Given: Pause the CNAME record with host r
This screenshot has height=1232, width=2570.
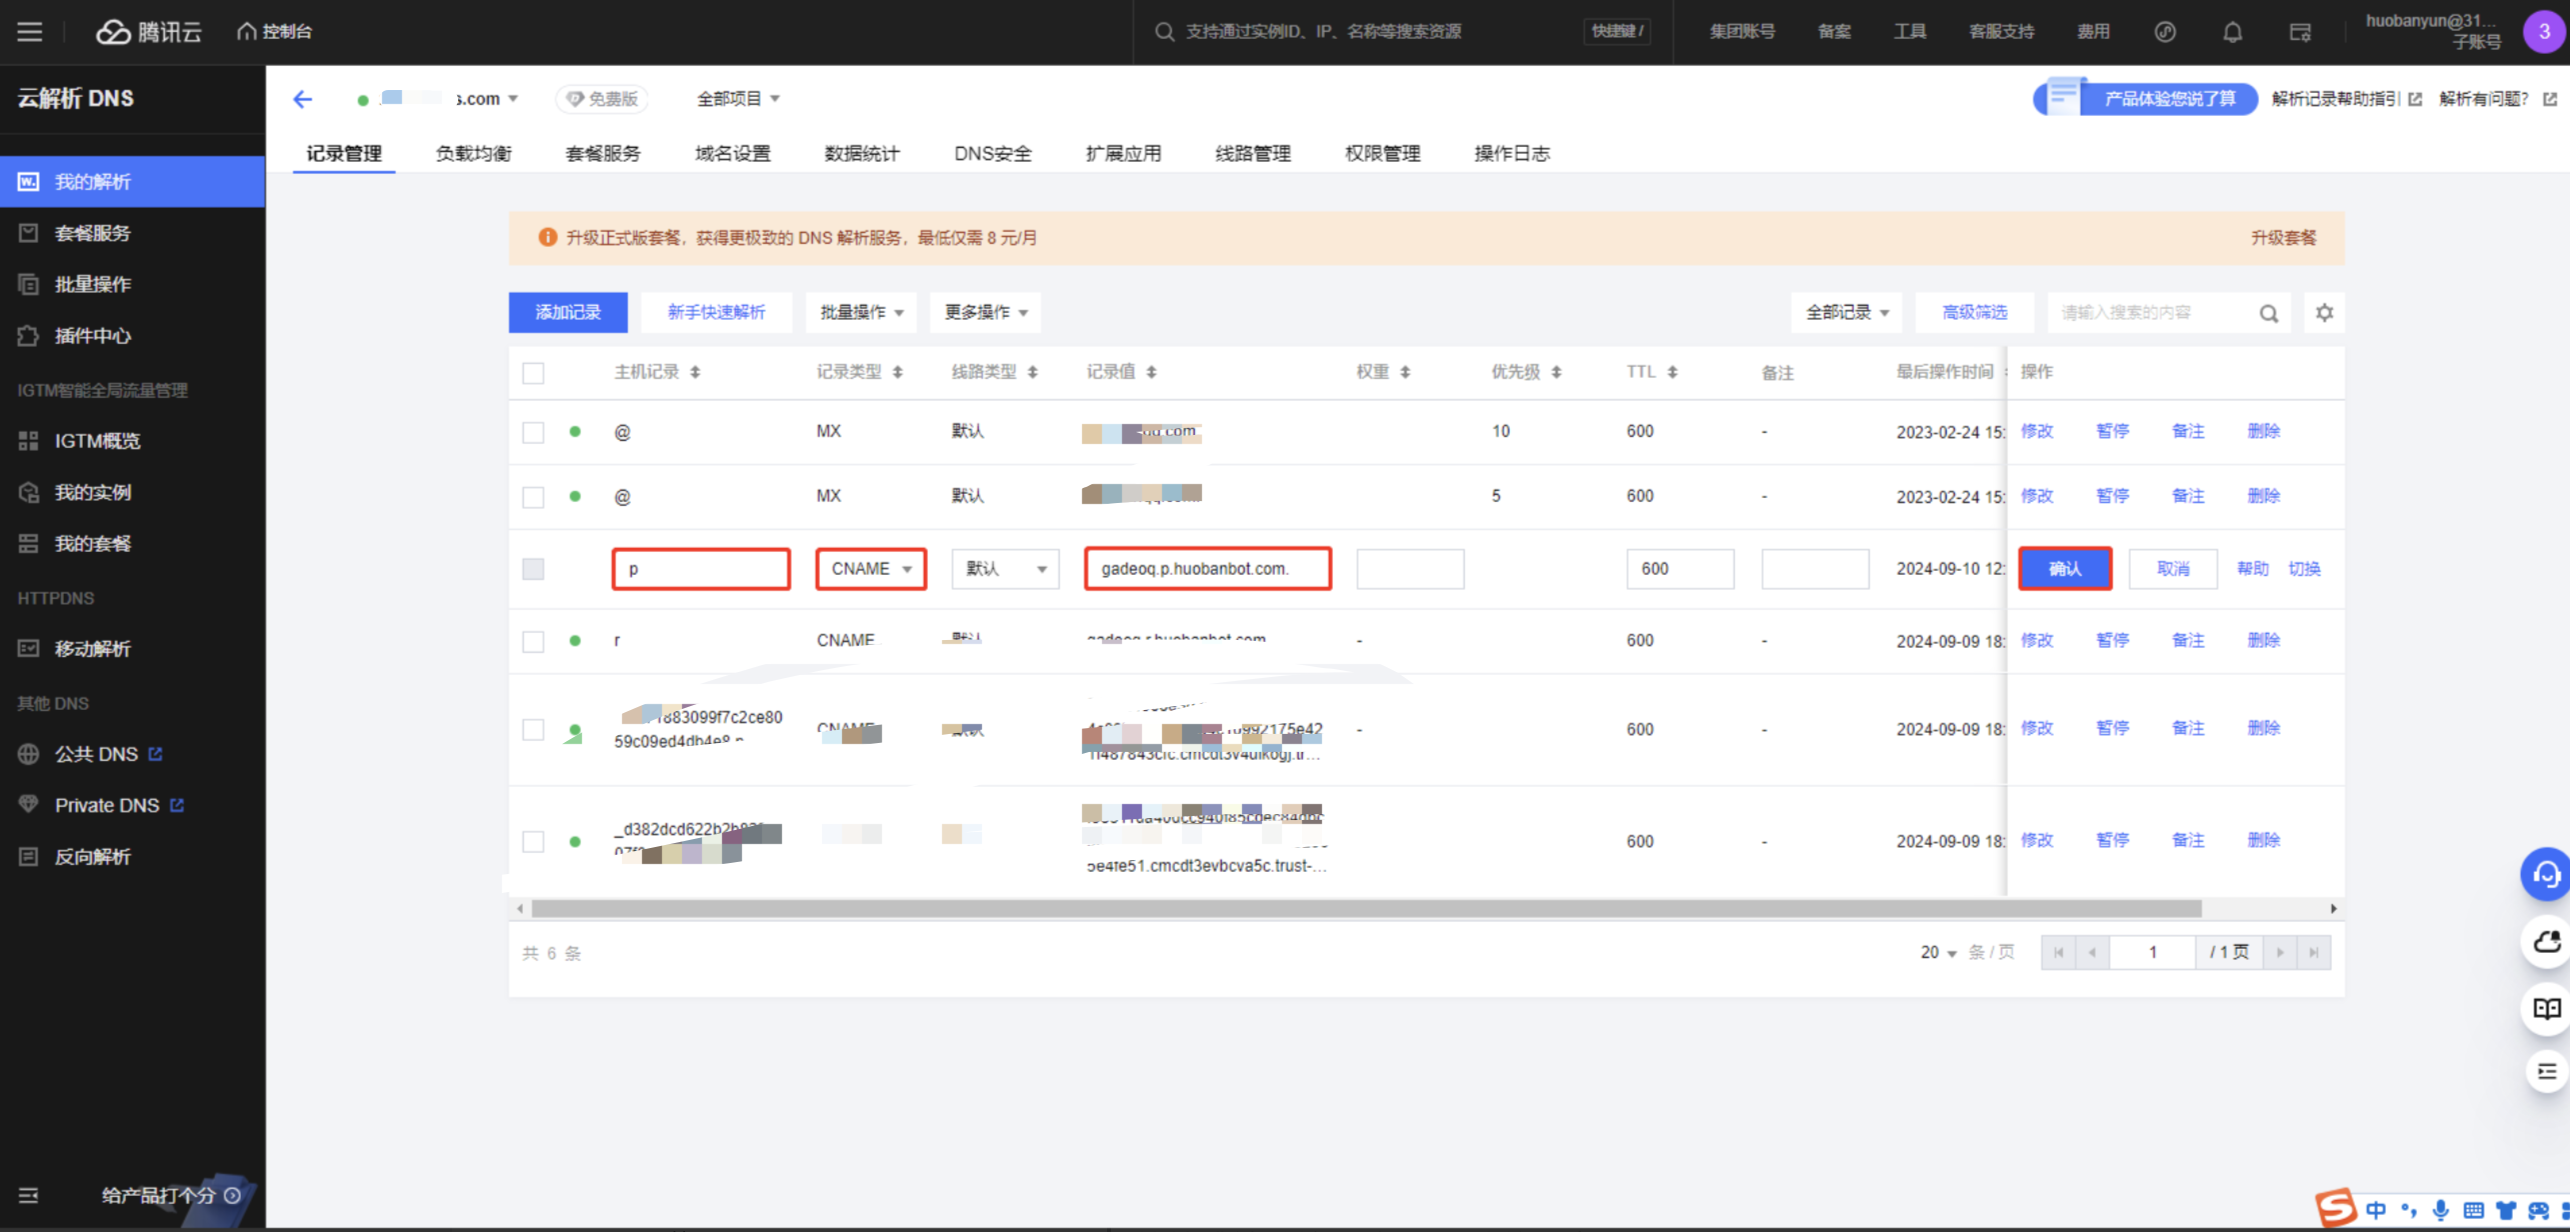Looking at the screenshot, I should tap(2112, 641).
